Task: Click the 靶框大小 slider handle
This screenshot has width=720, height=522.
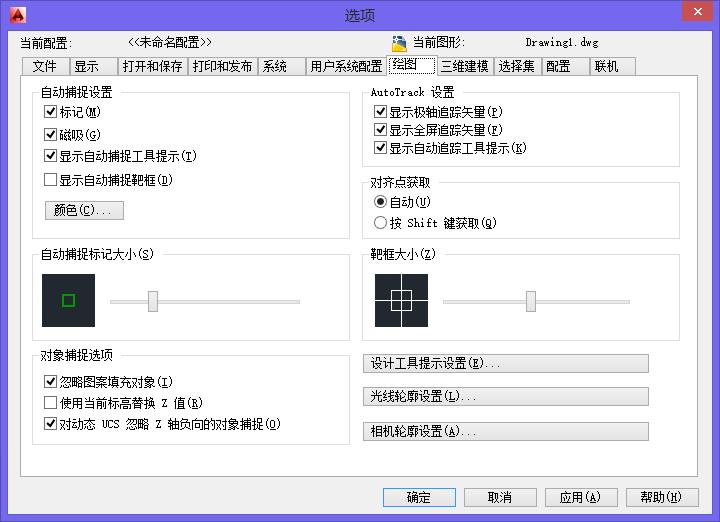Action: 531,301
